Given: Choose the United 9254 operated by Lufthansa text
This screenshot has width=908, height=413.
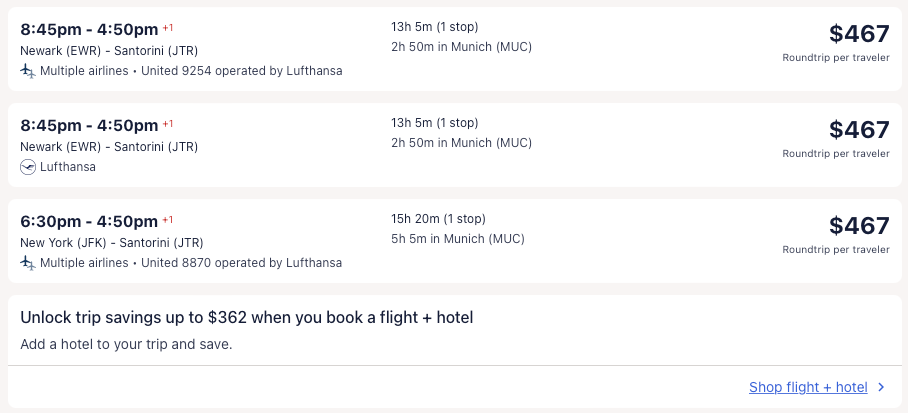Looking at the screenshot, I should (x=241, y=71).
